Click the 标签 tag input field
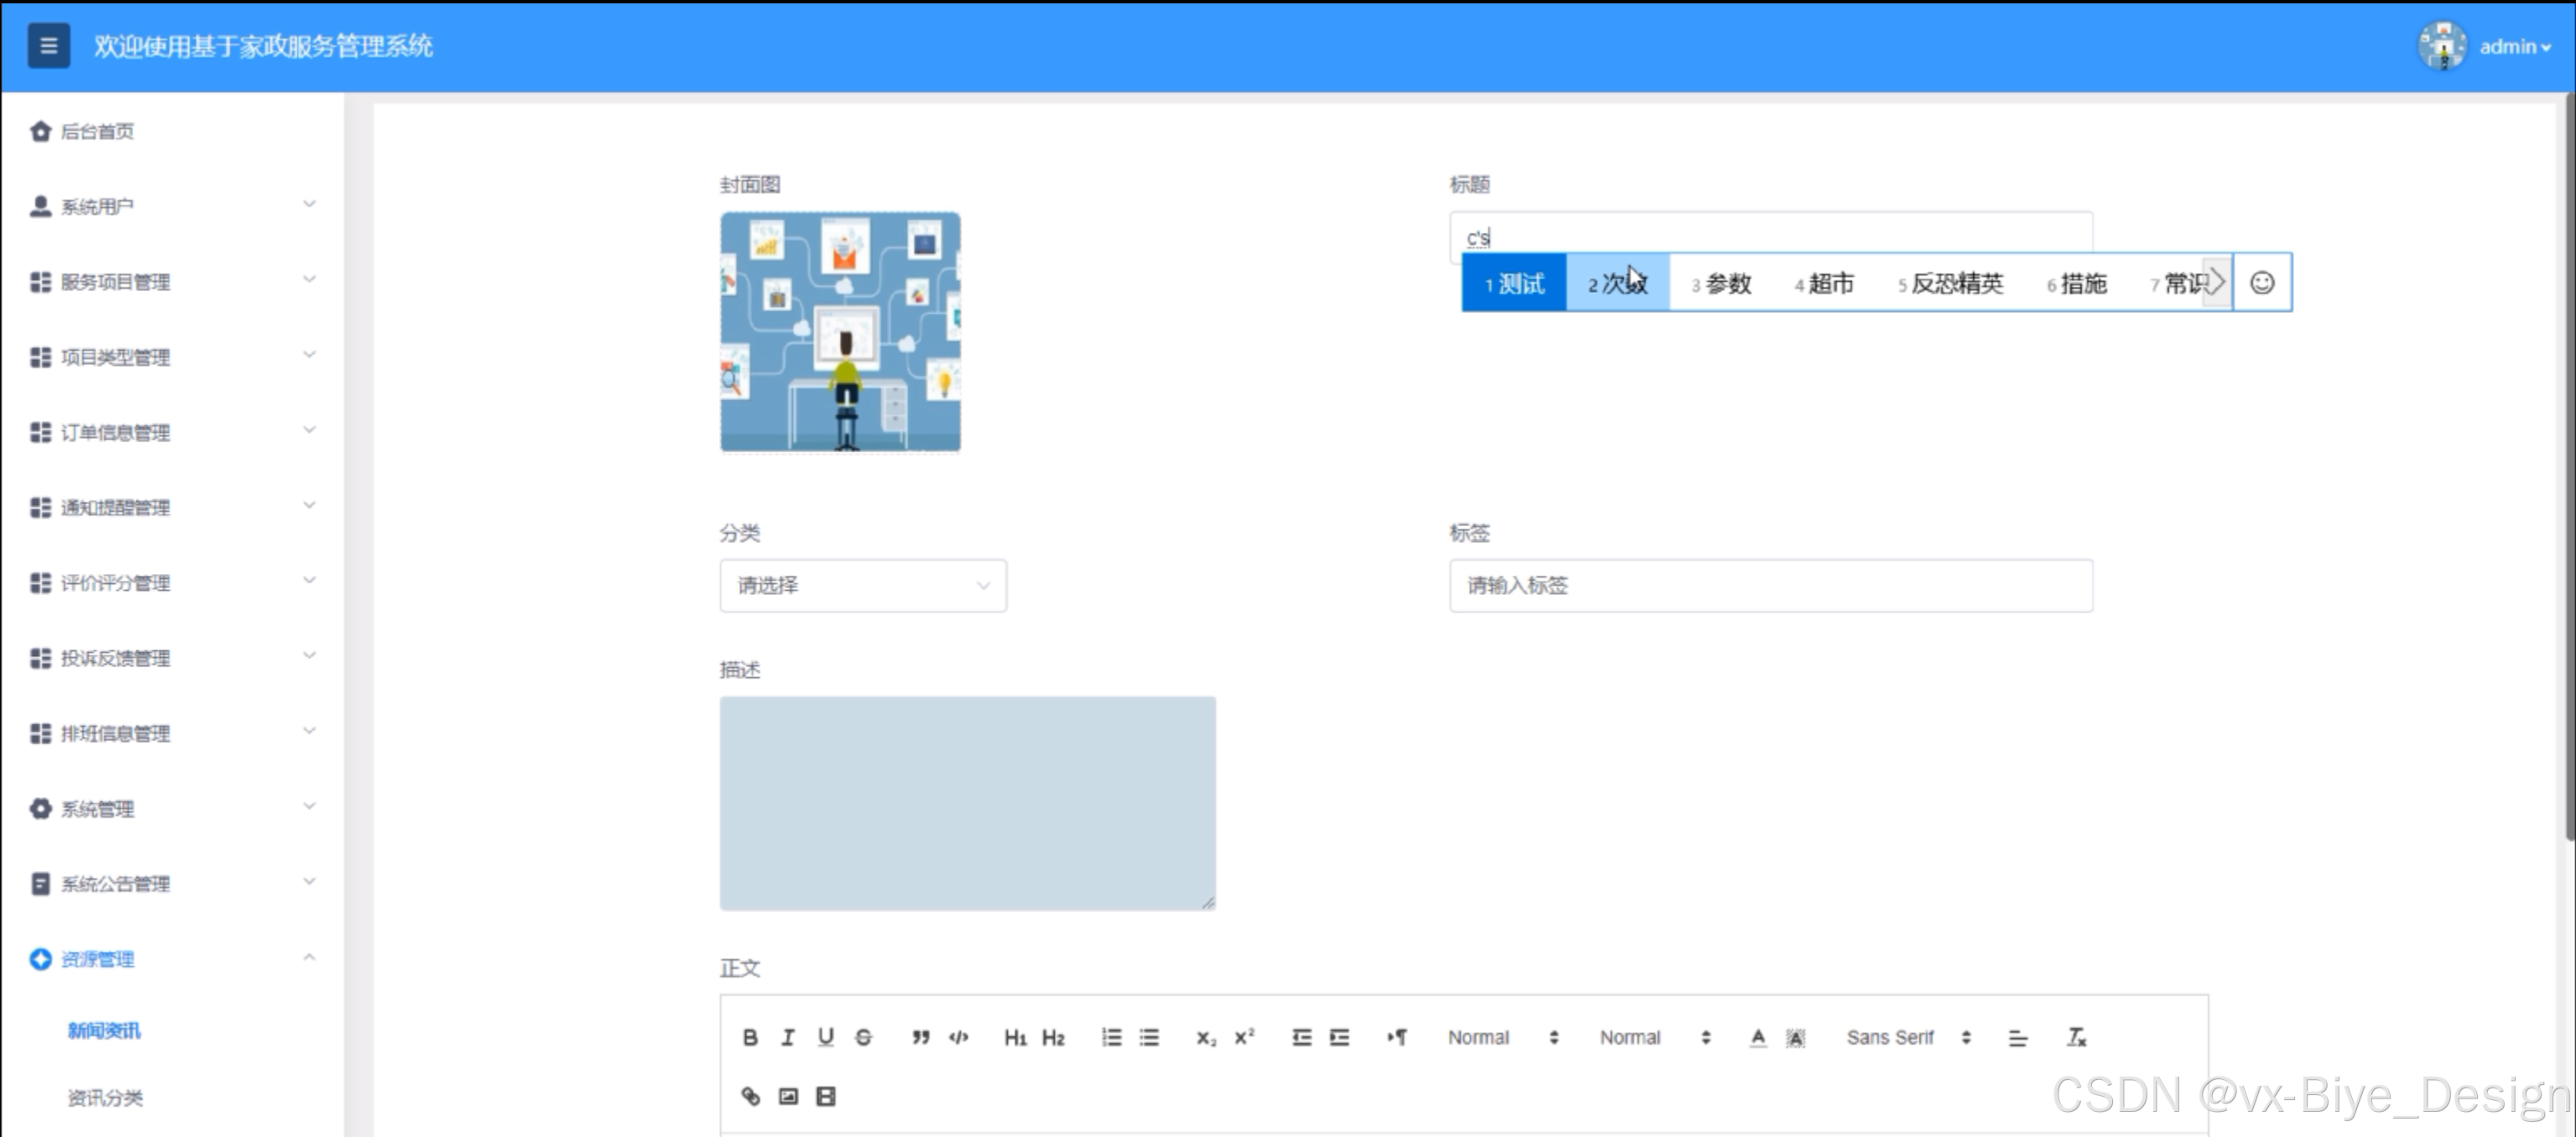The width and height of the screenshot is (2576, 1137). 1770,585
